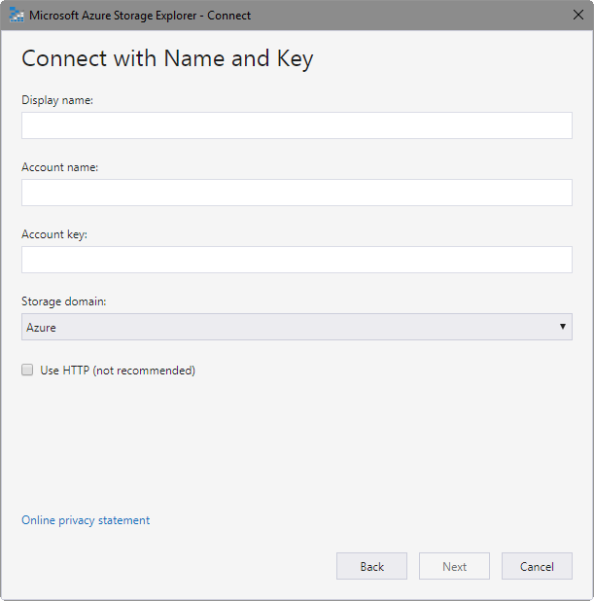594x601 pixels.
Task: Click the title bar text 'Microsoft Azure Storage Explorer'
Action: (113, 15)
